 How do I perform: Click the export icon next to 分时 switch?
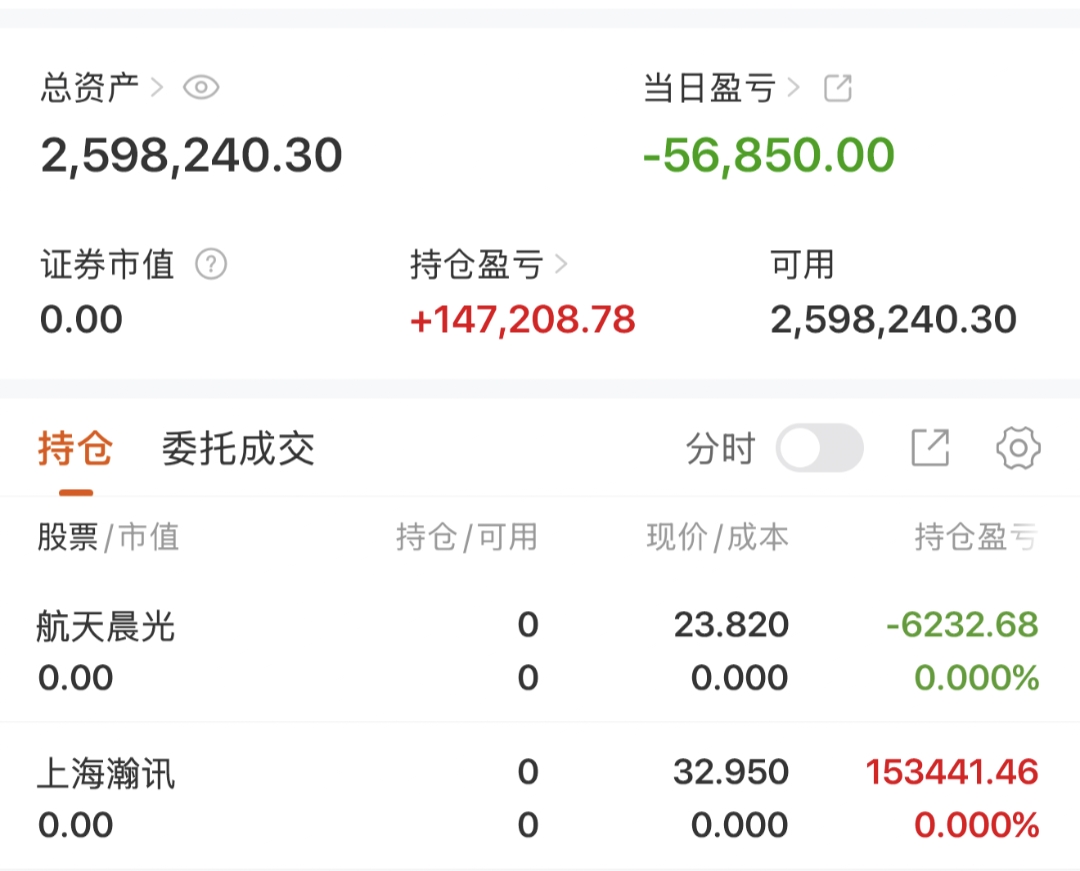pos(930,448)
